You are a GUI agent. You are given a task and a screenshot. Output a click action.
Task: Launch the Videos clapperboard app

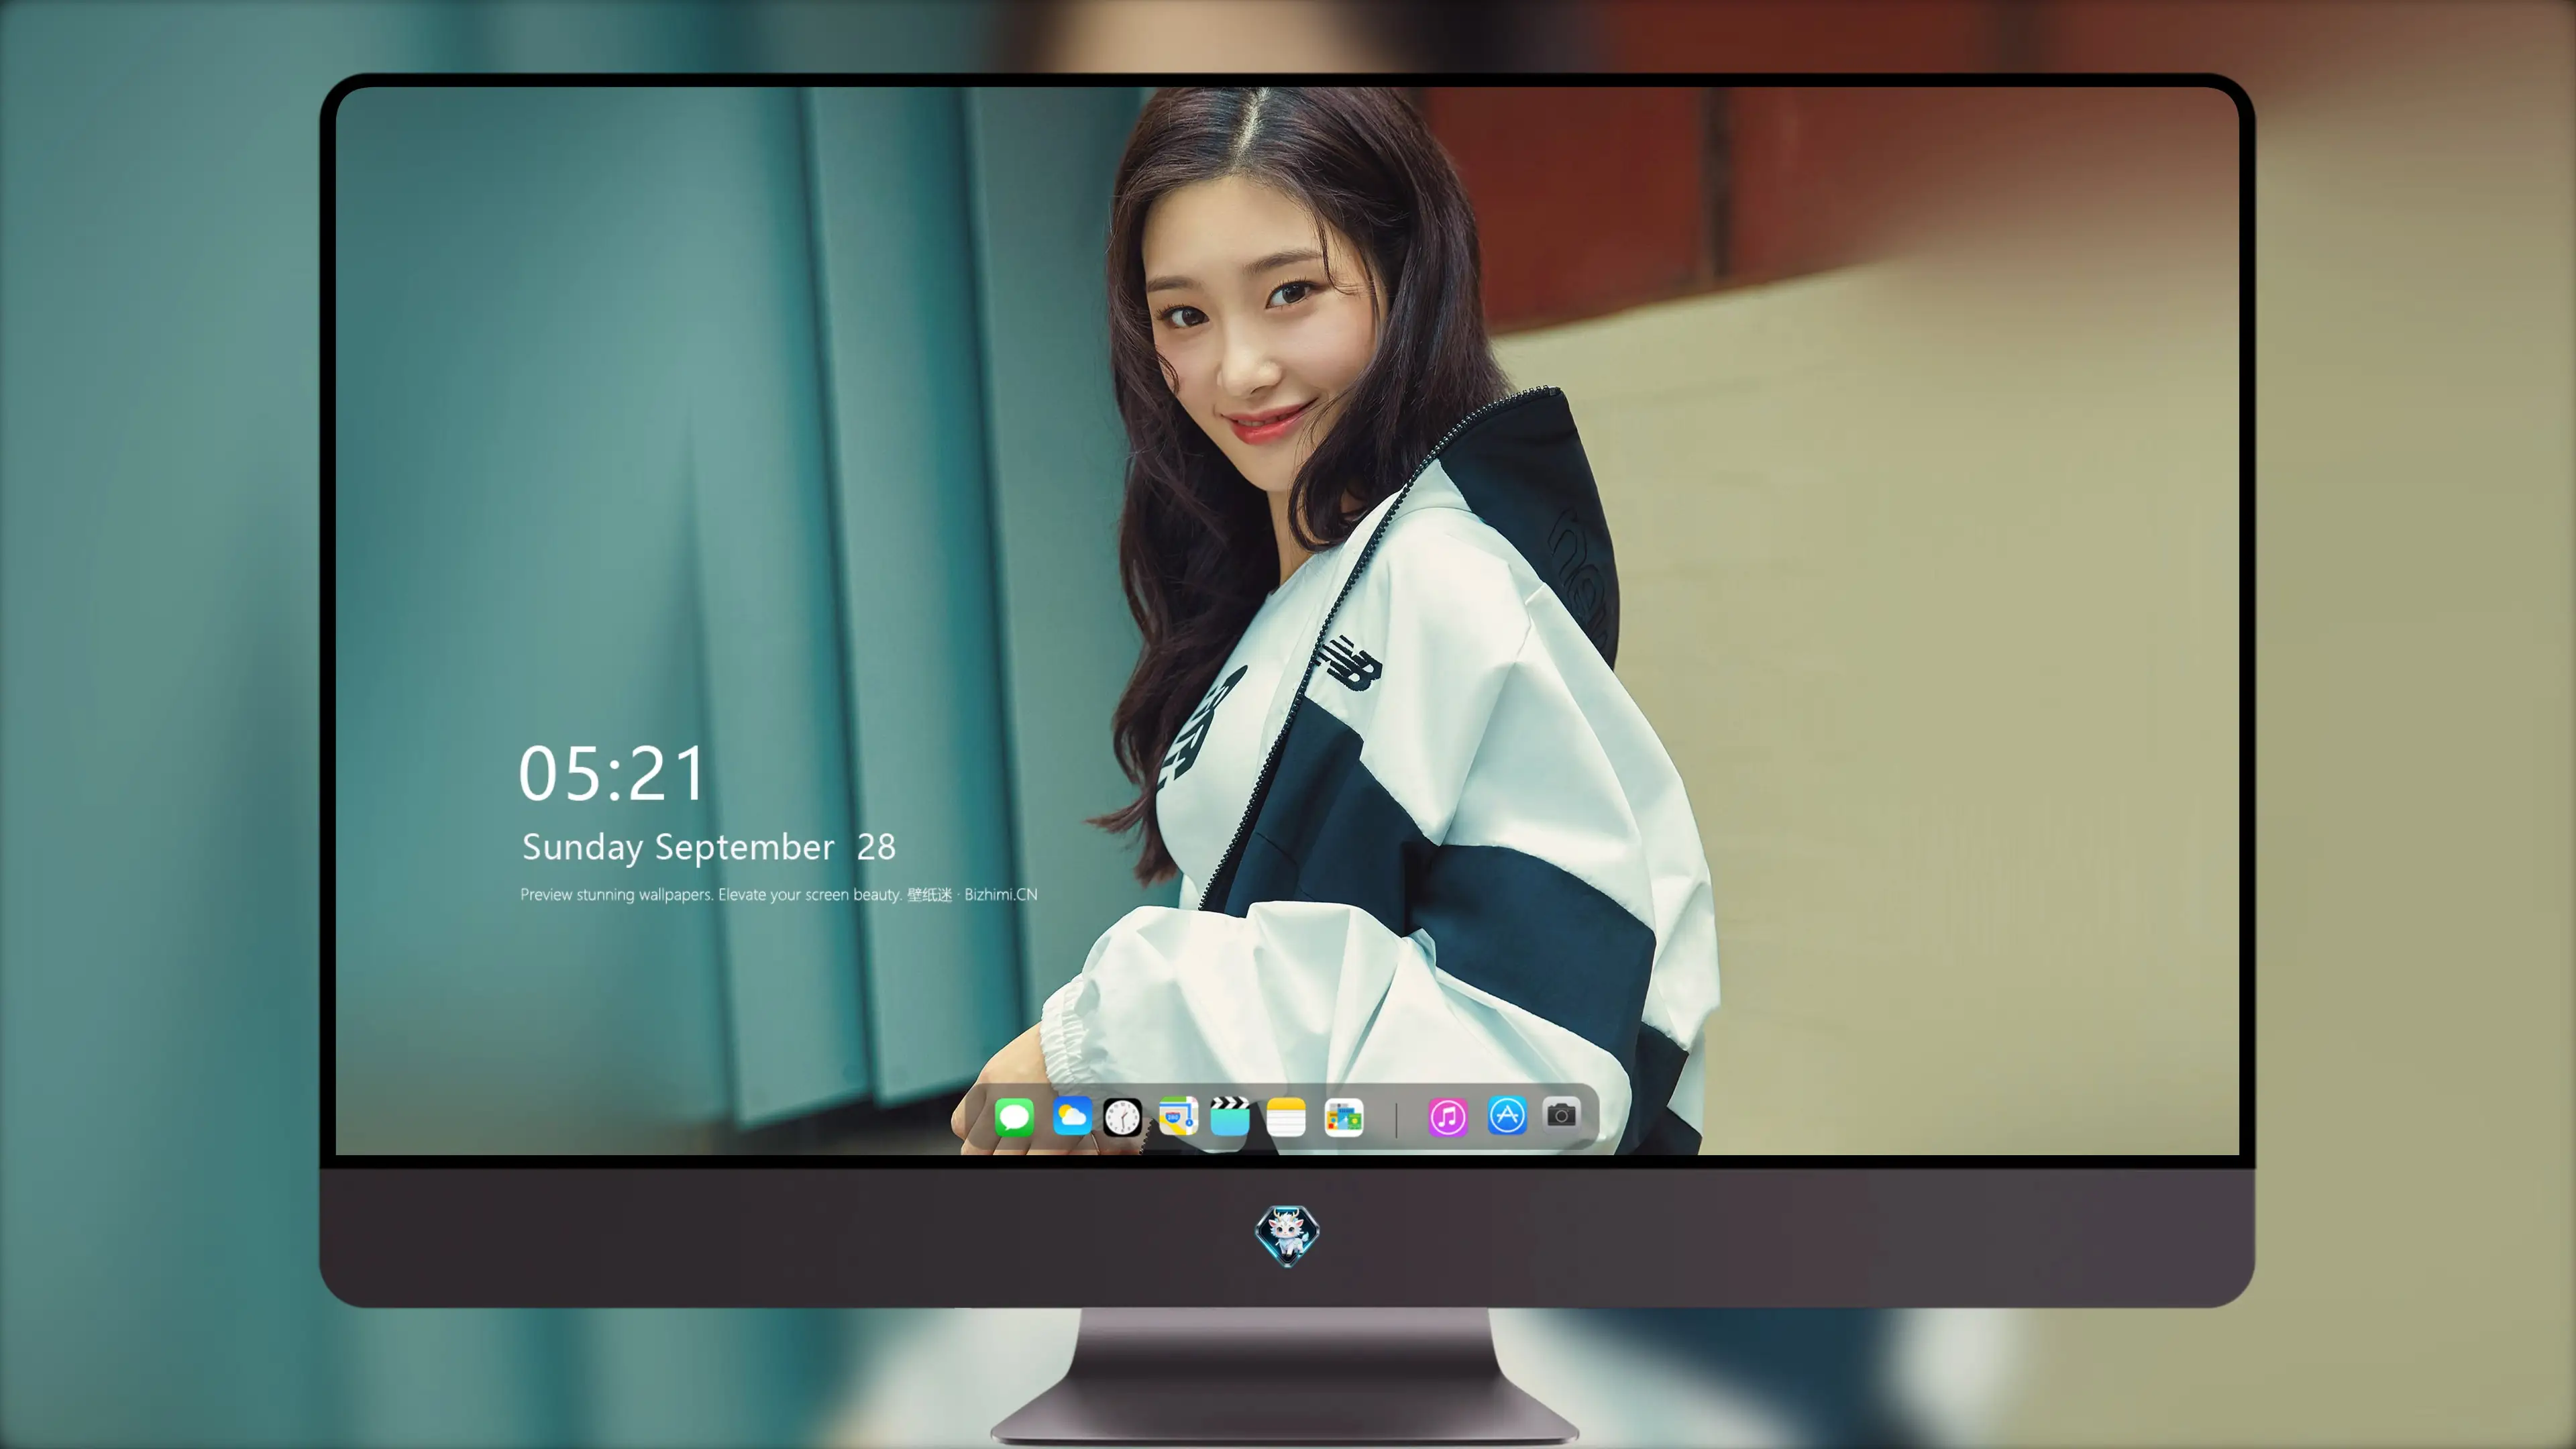(x=1230, y=1116)
